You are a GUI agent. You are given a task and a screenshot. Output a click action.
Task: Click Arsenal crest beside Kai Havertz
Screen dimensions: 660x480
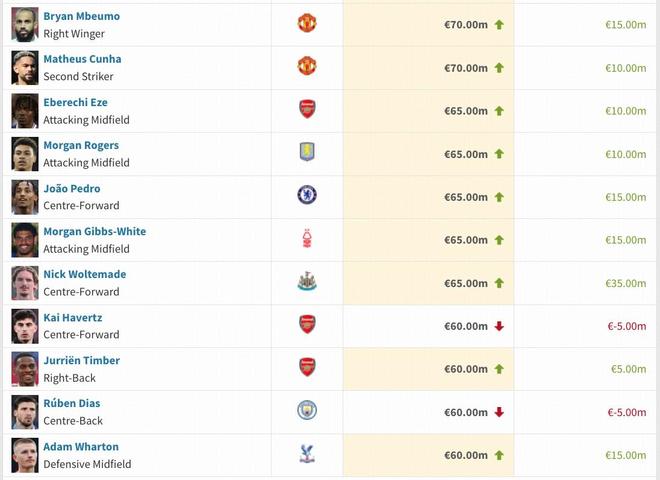coord(307,324)
